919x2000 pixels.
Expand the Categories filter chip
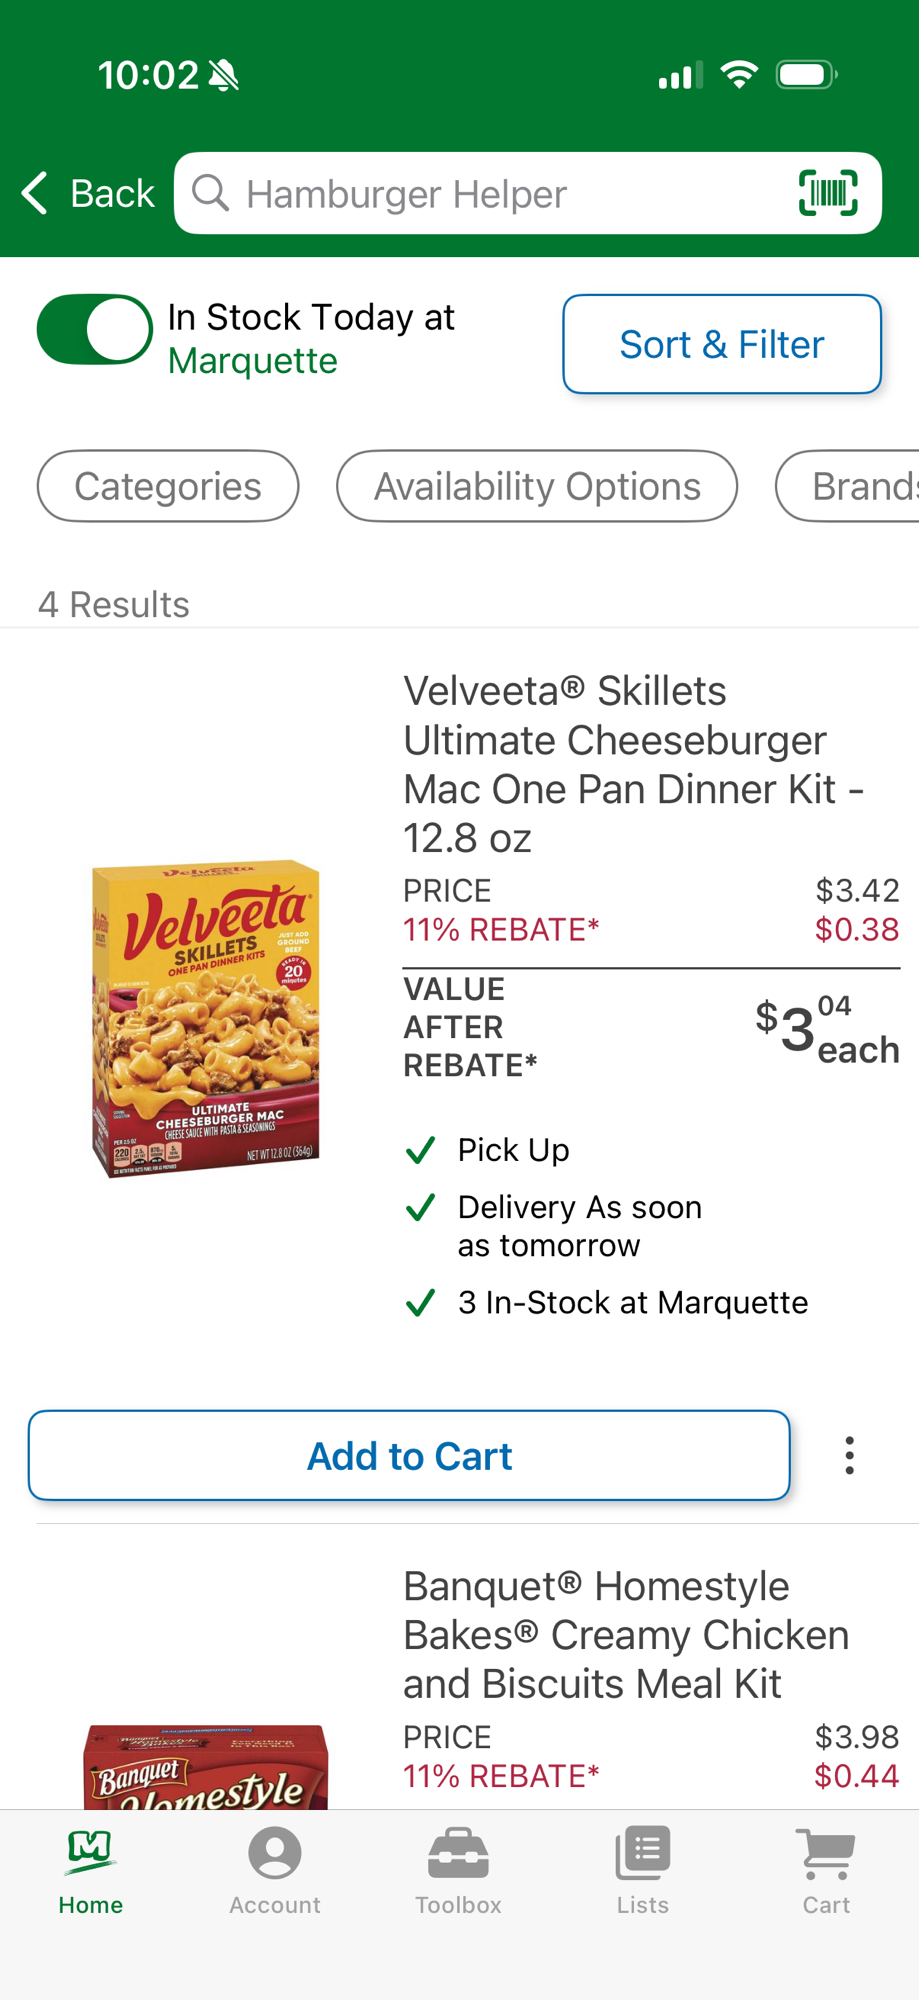(168, 486)
